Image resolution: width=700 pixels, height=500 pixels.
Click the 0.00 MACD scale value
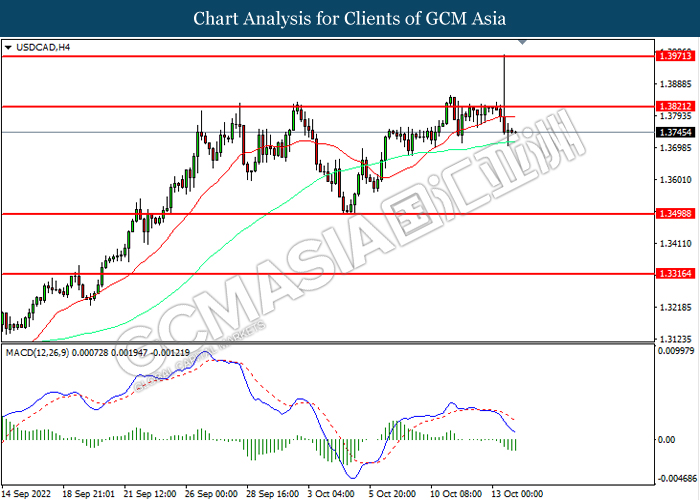pyautogui.click(x=667, y=440)
